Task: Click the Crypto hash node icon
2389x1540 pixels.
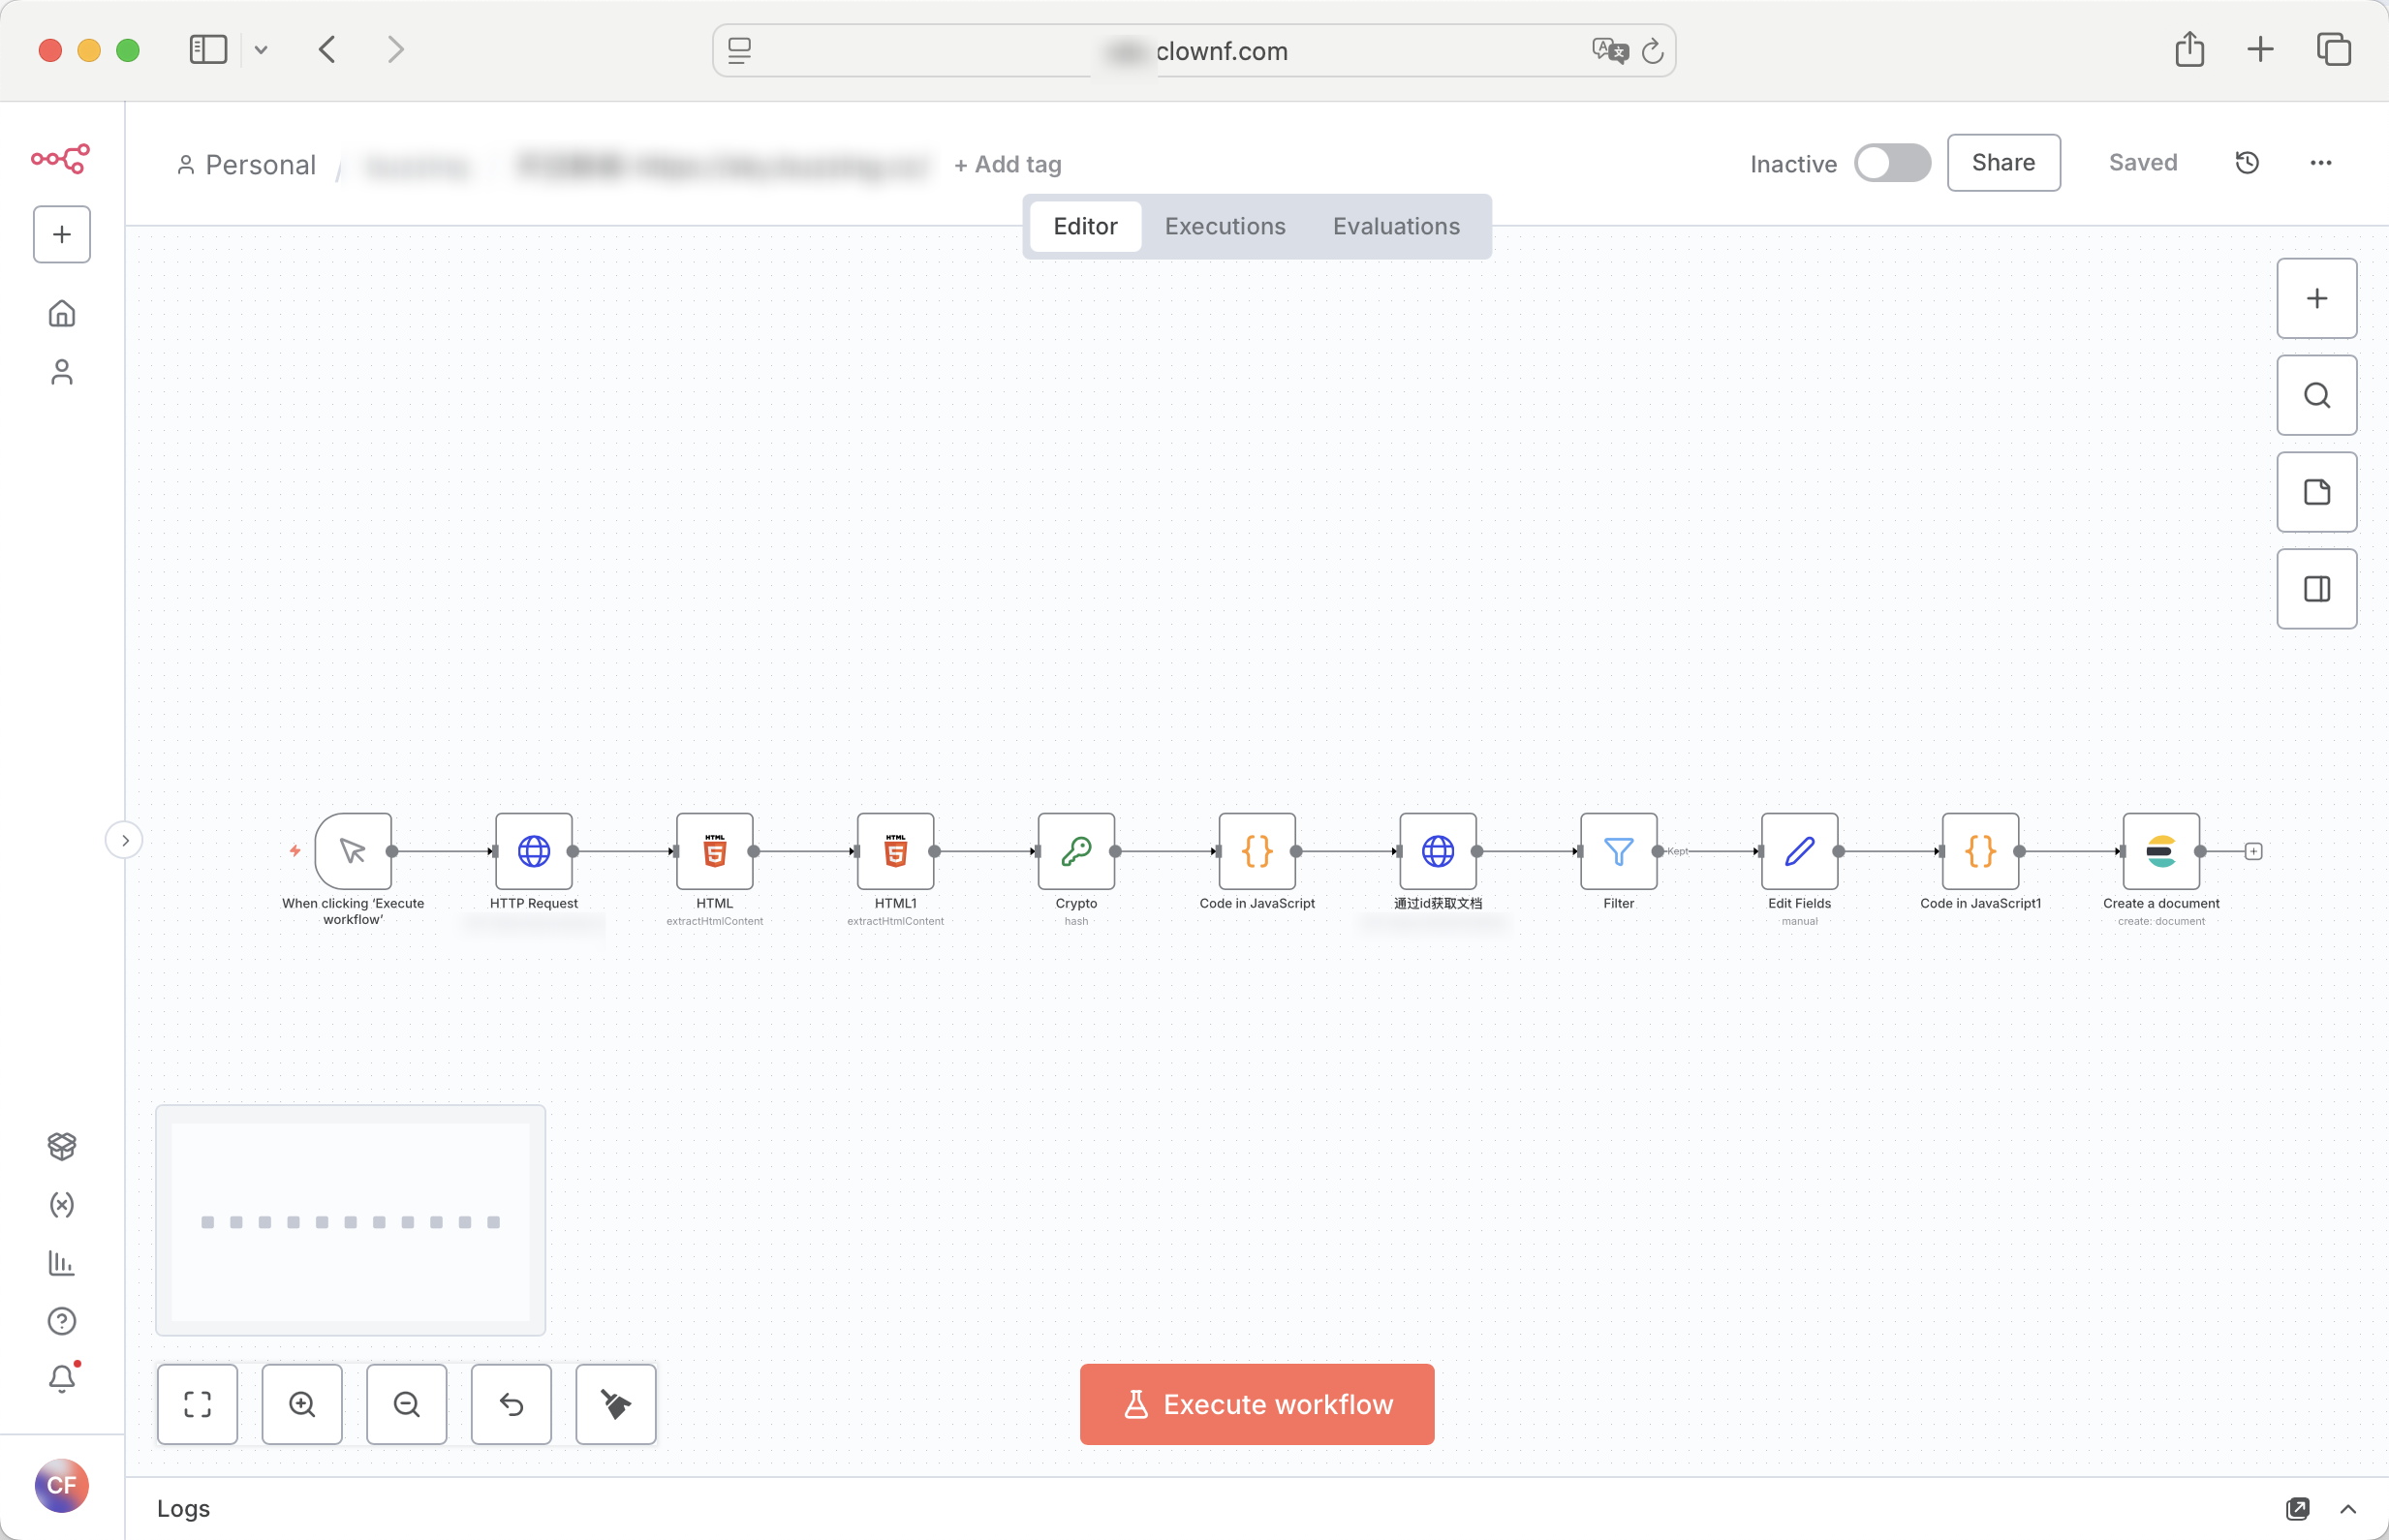Action: [1076, 851]
